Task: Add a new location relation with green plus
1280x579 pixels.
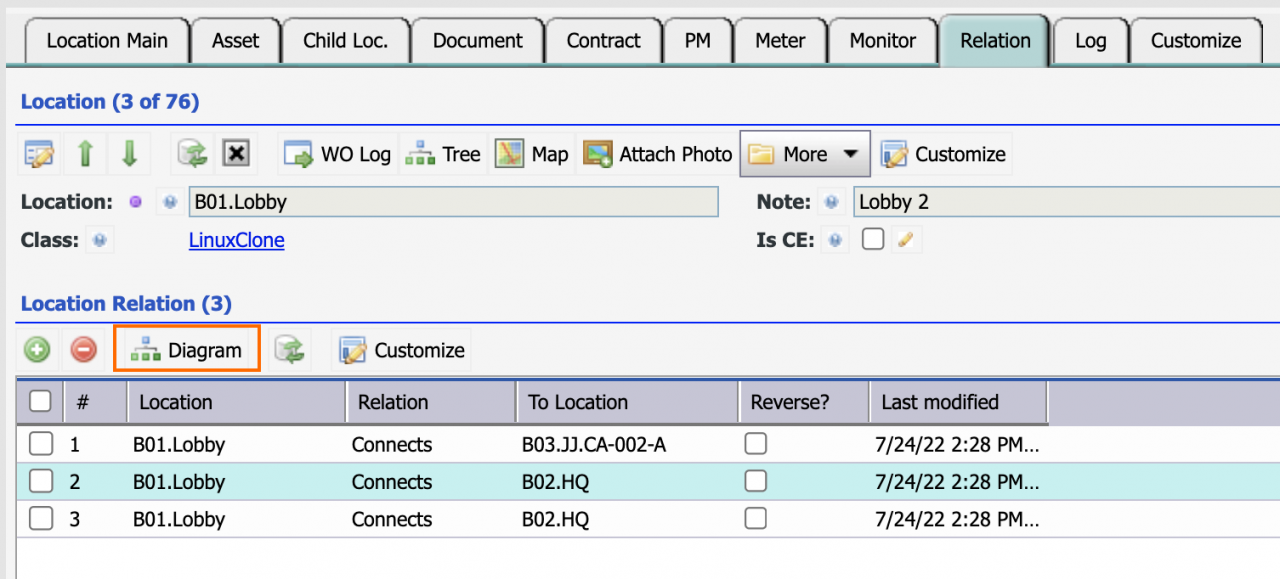Action: coord(38,350)
